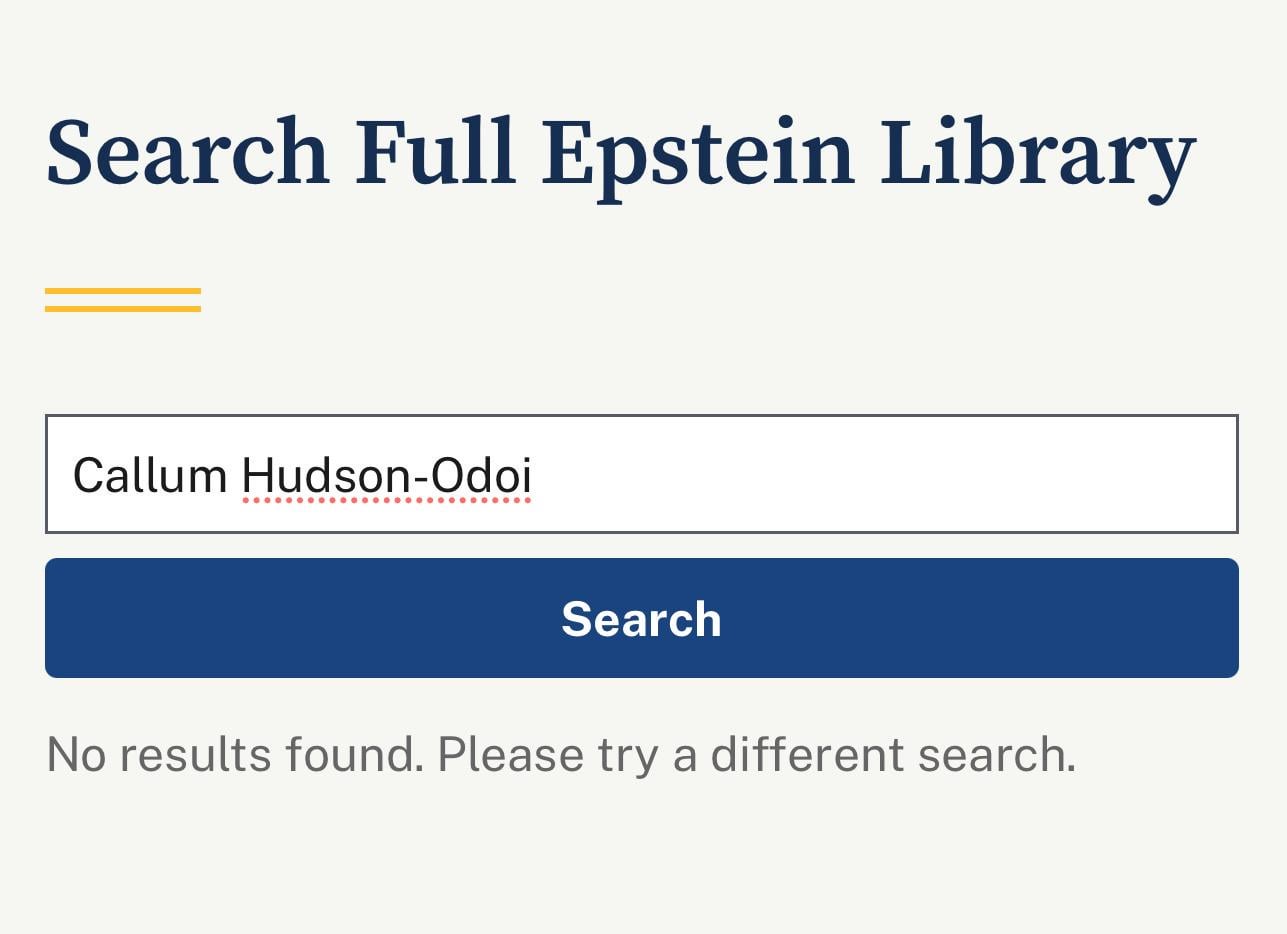Screen dimensions: 1287x934
Task: Click the red dotted spell-check underline
Action: click(x=386, y=499)
